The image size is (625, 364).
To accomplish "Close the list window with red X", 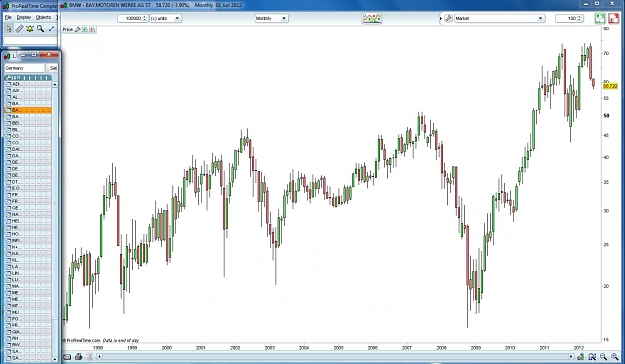I will click(x=49, y=55).
